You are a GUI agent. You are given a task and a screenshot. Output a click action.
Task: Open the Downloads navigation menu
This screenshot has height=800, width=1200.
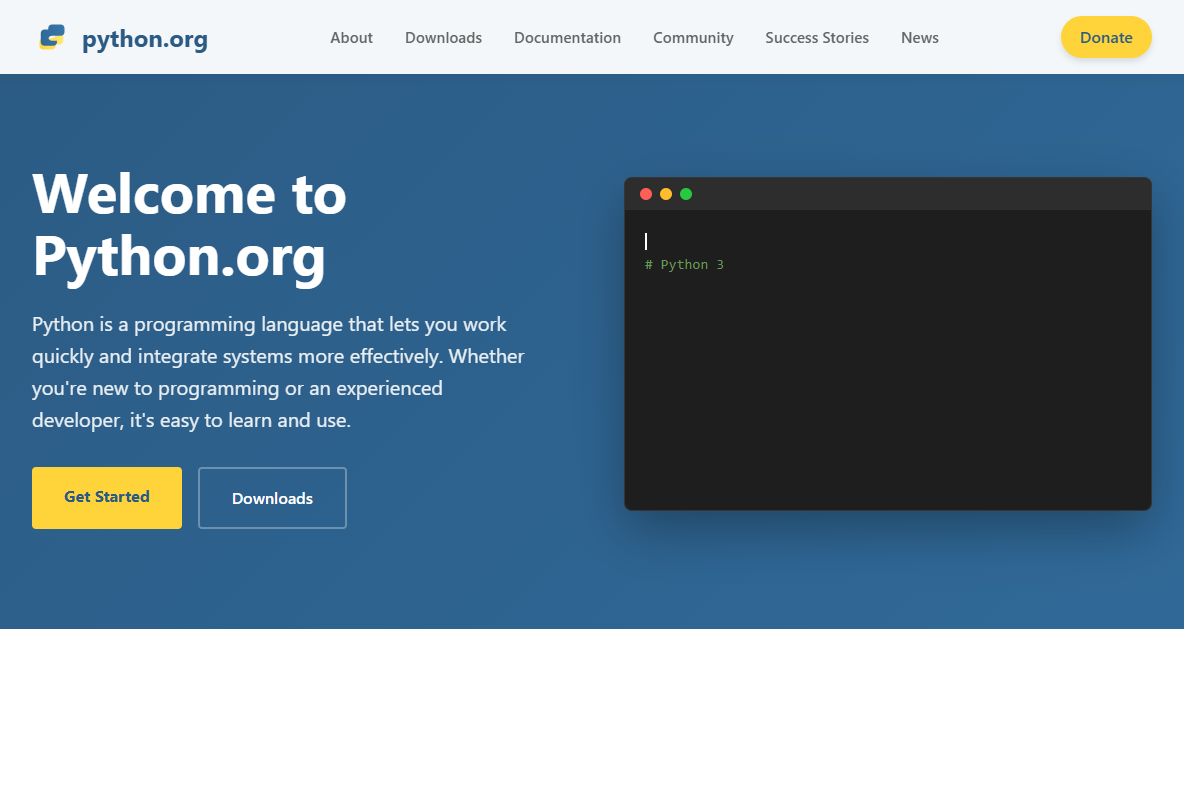[x=443, y=37]
